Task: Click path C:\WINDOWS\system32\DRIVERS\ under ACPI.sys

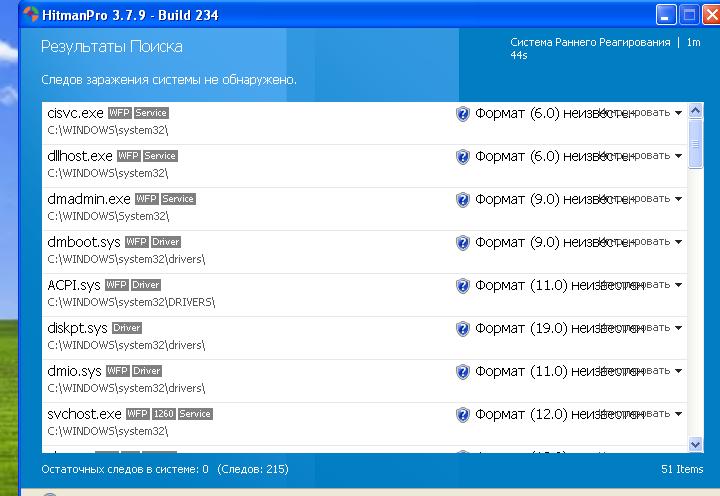Action: tap(131, 302)
